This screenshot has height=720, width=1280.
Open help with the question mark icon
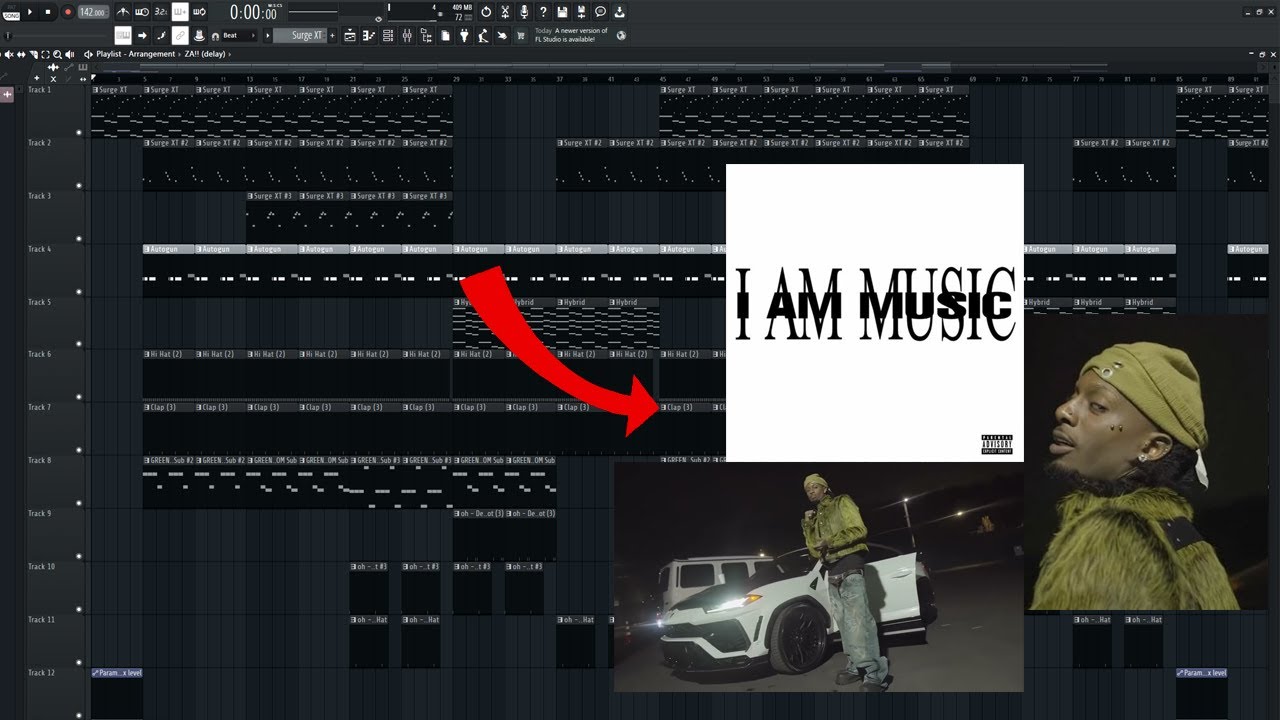543,12
